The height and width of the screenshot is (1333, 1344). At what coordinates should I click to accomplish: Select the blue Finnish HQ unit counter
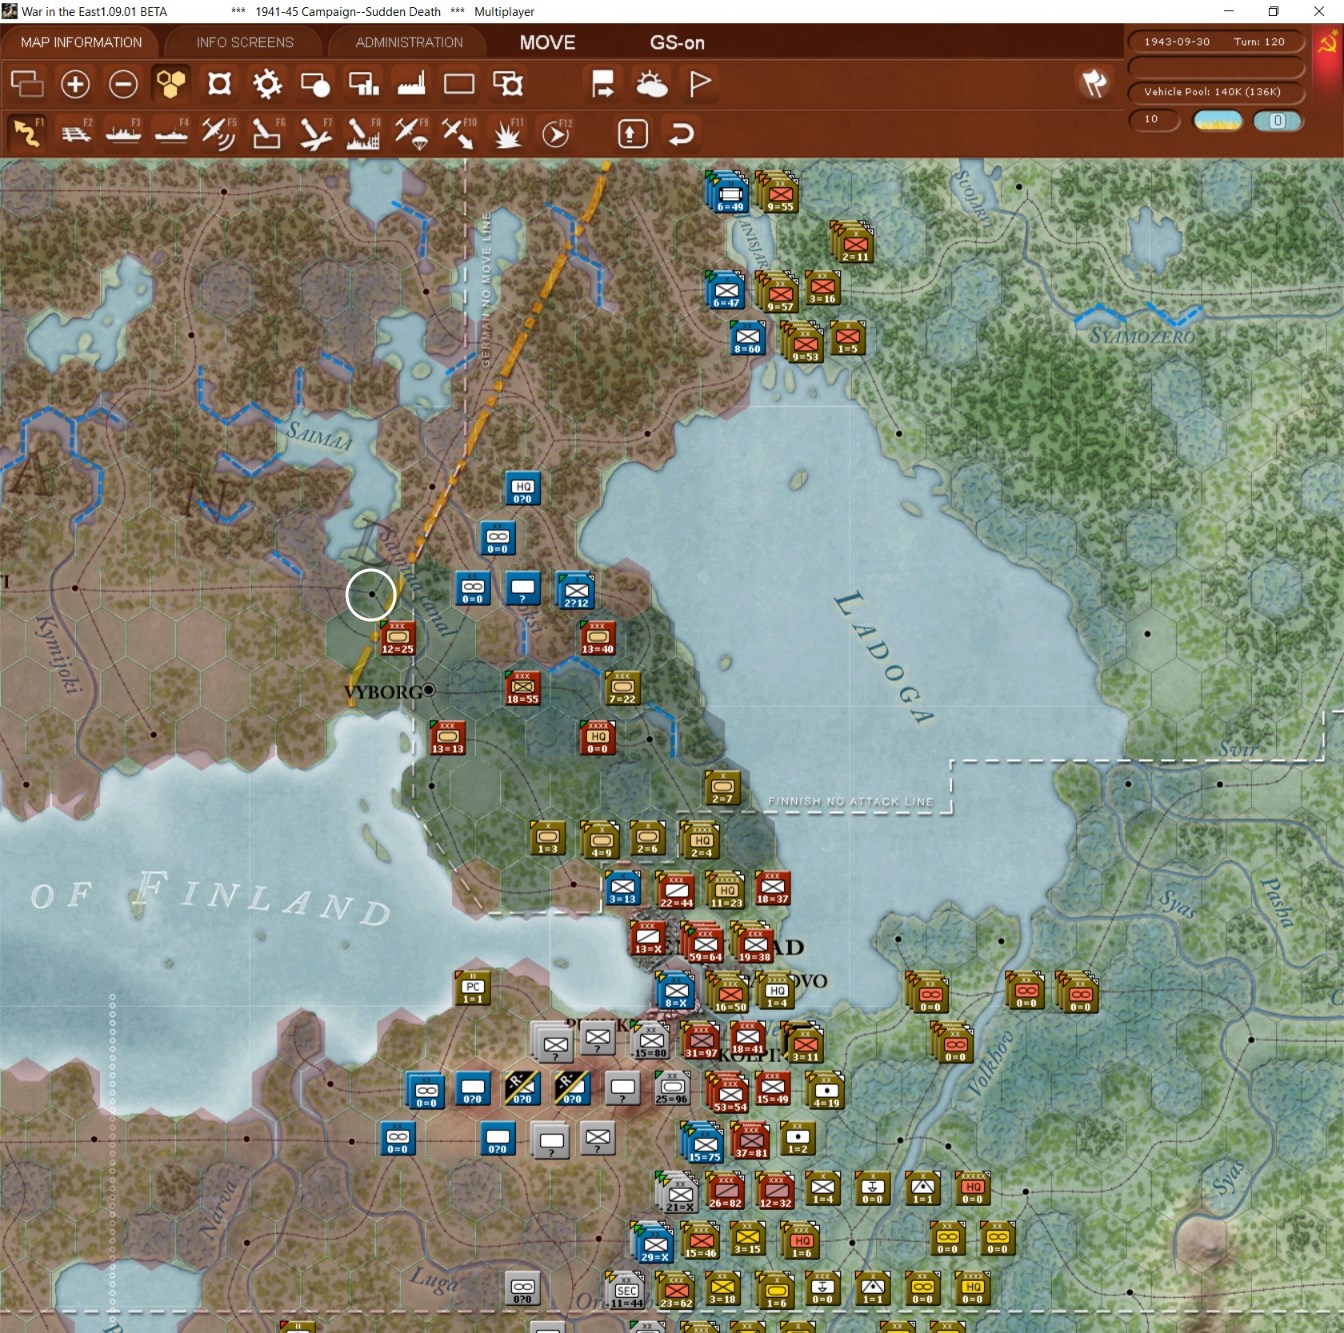click(x=523, y=487)
